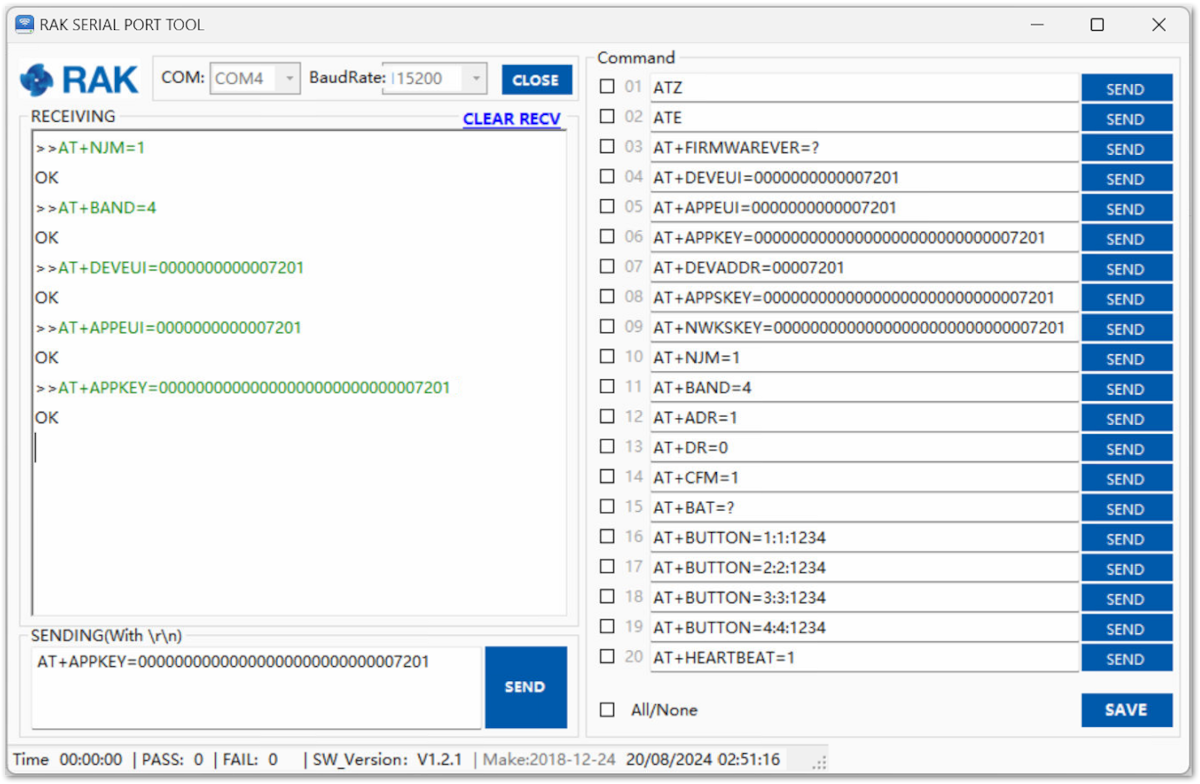The width and height of the screenshot is (1200, 784).
Task: Check the box for command 12 AT+ADR=1
Action: 607,417
